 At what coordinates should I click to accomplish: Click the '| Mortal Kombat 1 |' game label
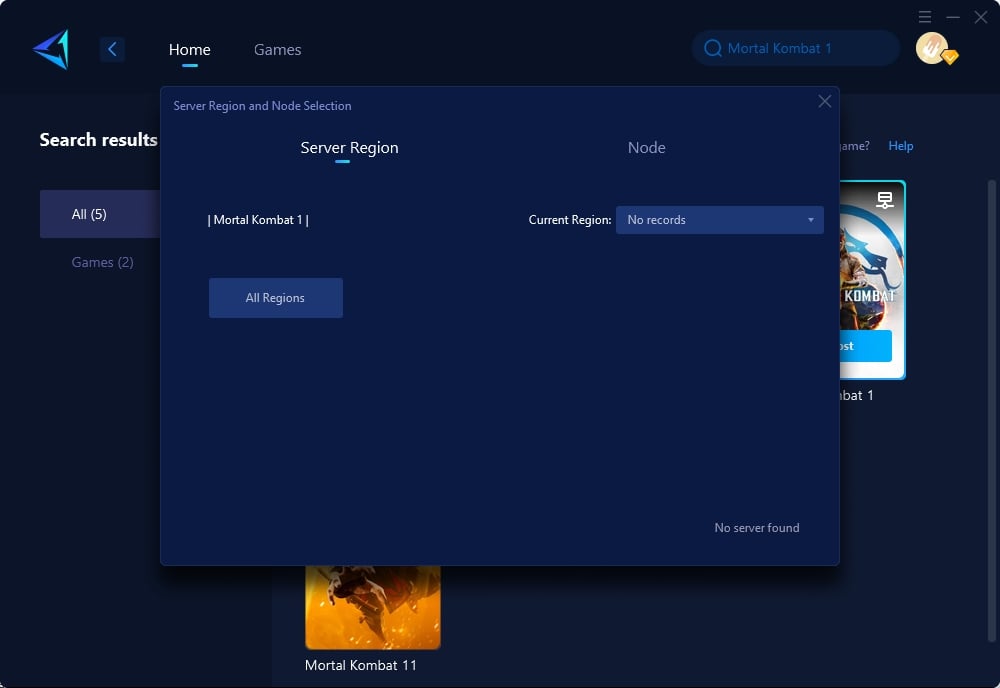click(x=258, y=220)
